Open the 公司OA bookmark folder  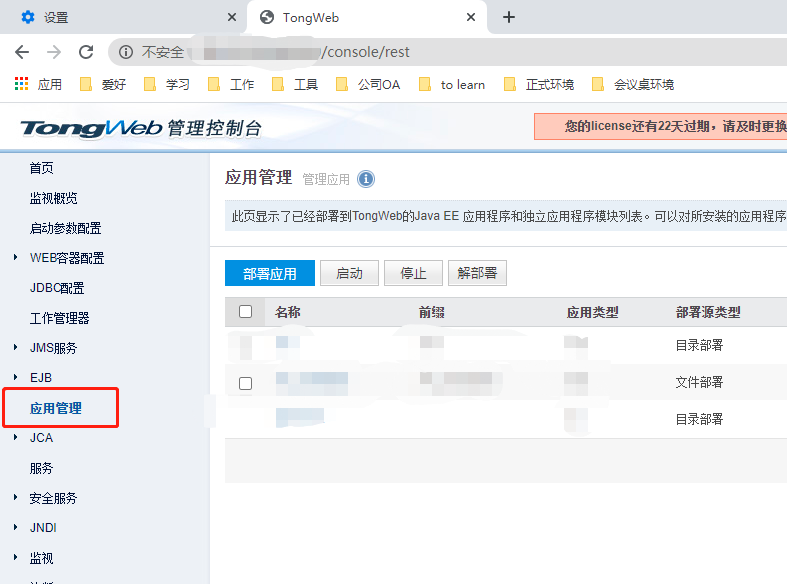(x=368, y=84)
